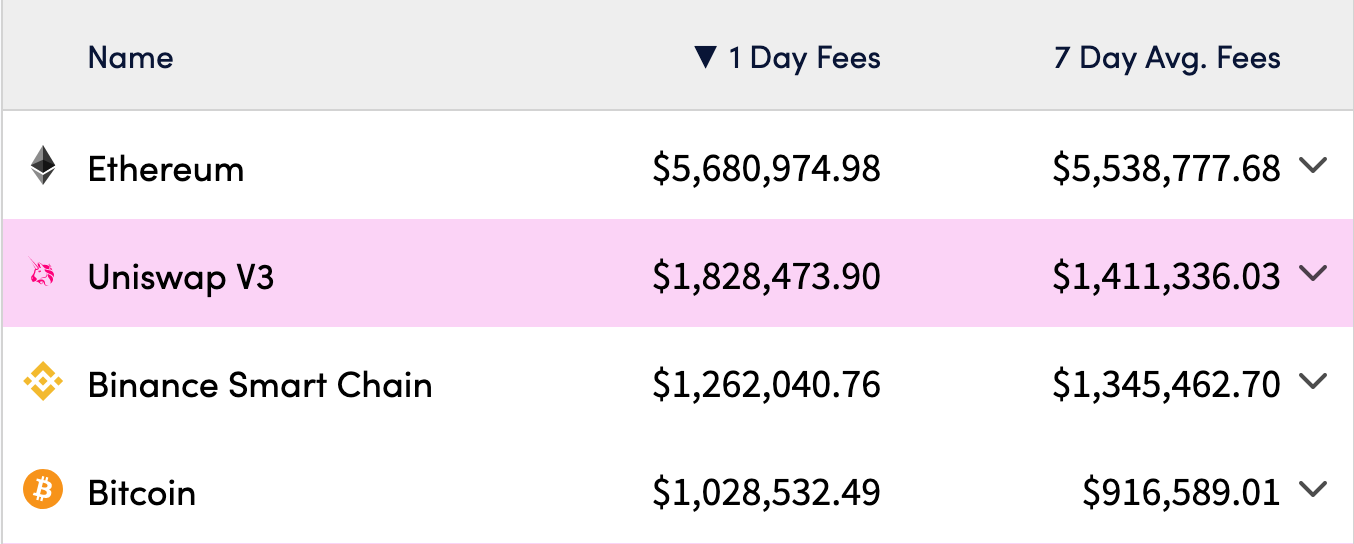Expand the Ethereum row chevron

click(1313, 166)
